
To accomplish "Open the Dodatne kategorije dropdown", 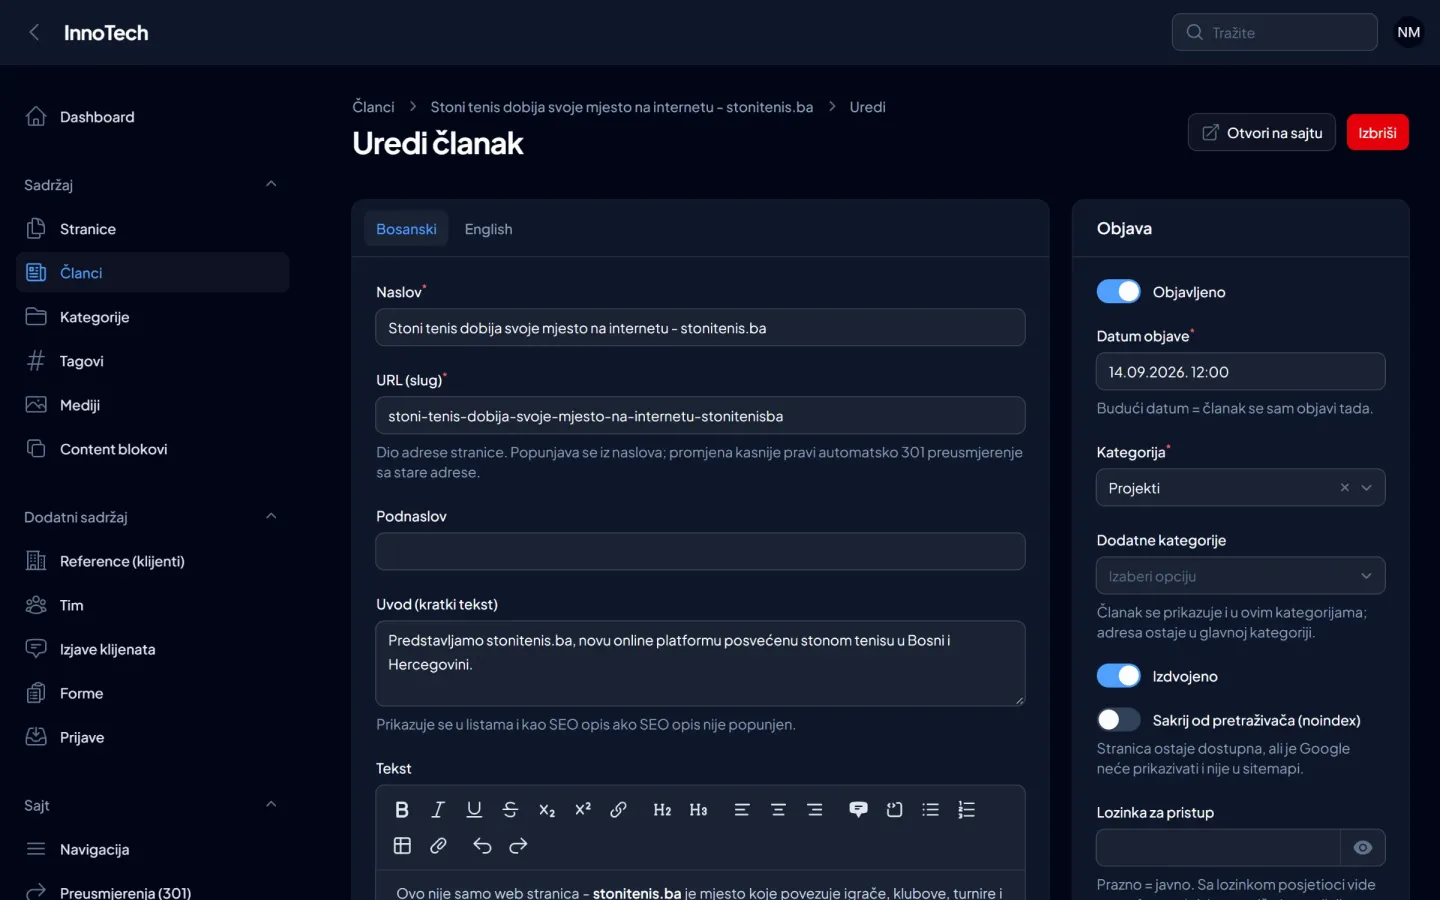I will (x=1241, y=576).
